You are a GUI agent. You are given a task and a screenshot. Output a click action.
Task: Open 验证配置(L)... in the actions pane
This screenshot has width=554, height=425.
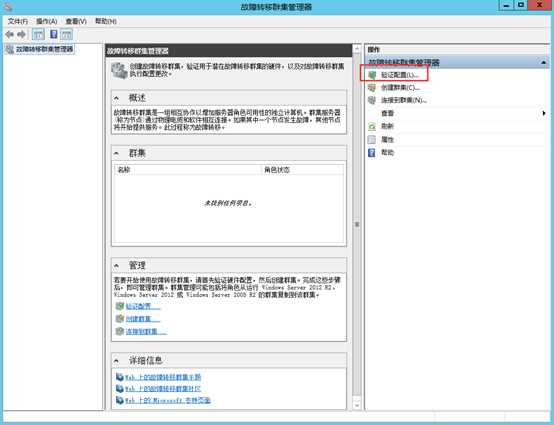pyautogui.click(x=400, y=75)
